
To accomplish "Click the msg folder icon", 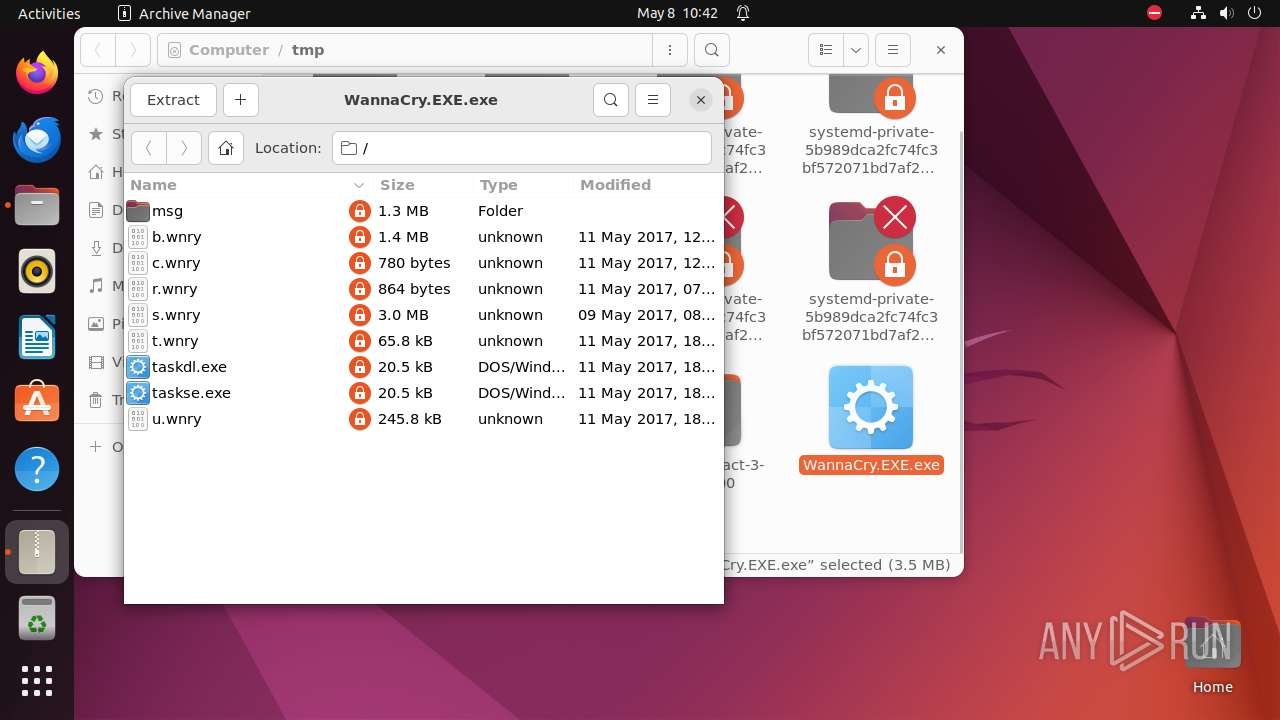I will pyautogui.click(x=138, y=211).
